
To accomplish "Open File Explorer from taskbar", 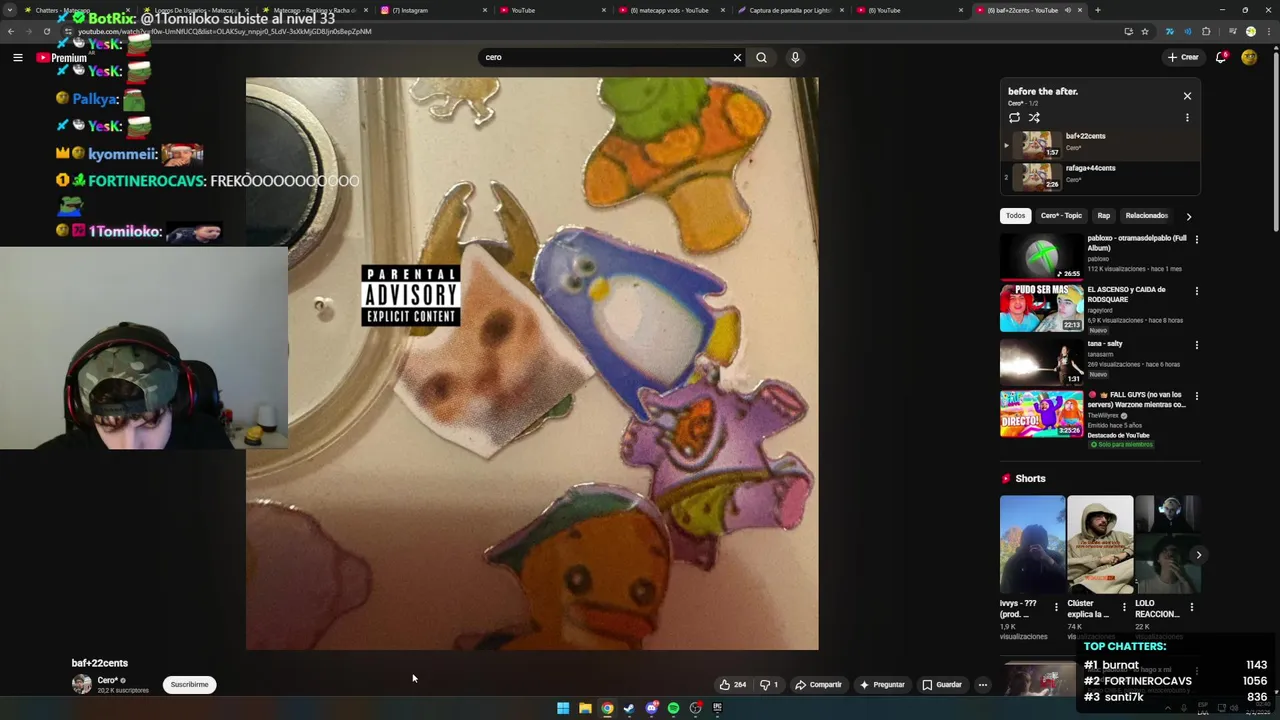I will [x=585, y=708].
